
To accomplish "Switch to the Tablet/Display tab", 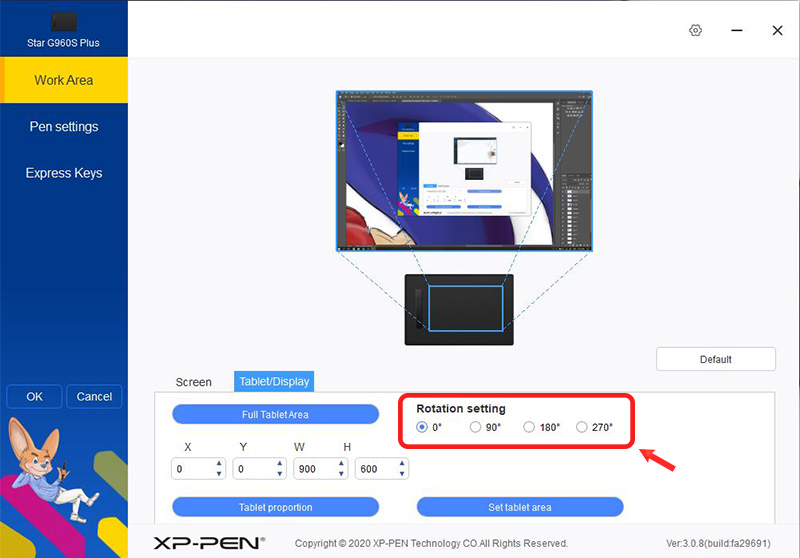I will point(274,382).
